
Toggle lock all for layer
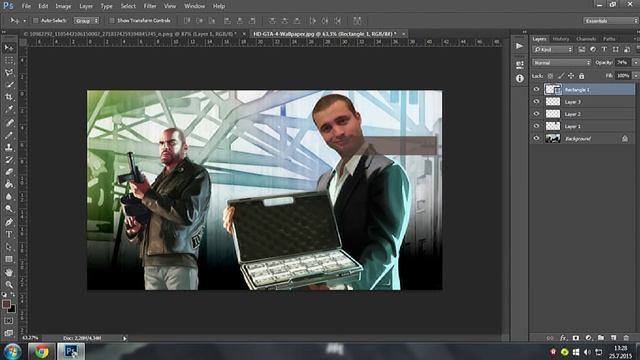581,76
